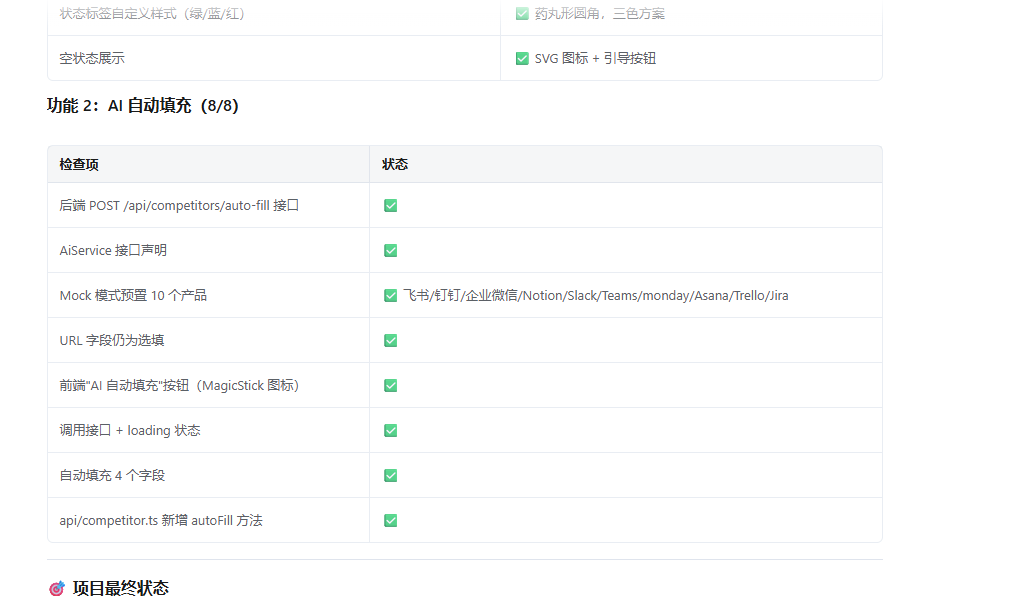Click the 状态 column header
This screenshot has width=1014, height=606.
tap(395, 164)
